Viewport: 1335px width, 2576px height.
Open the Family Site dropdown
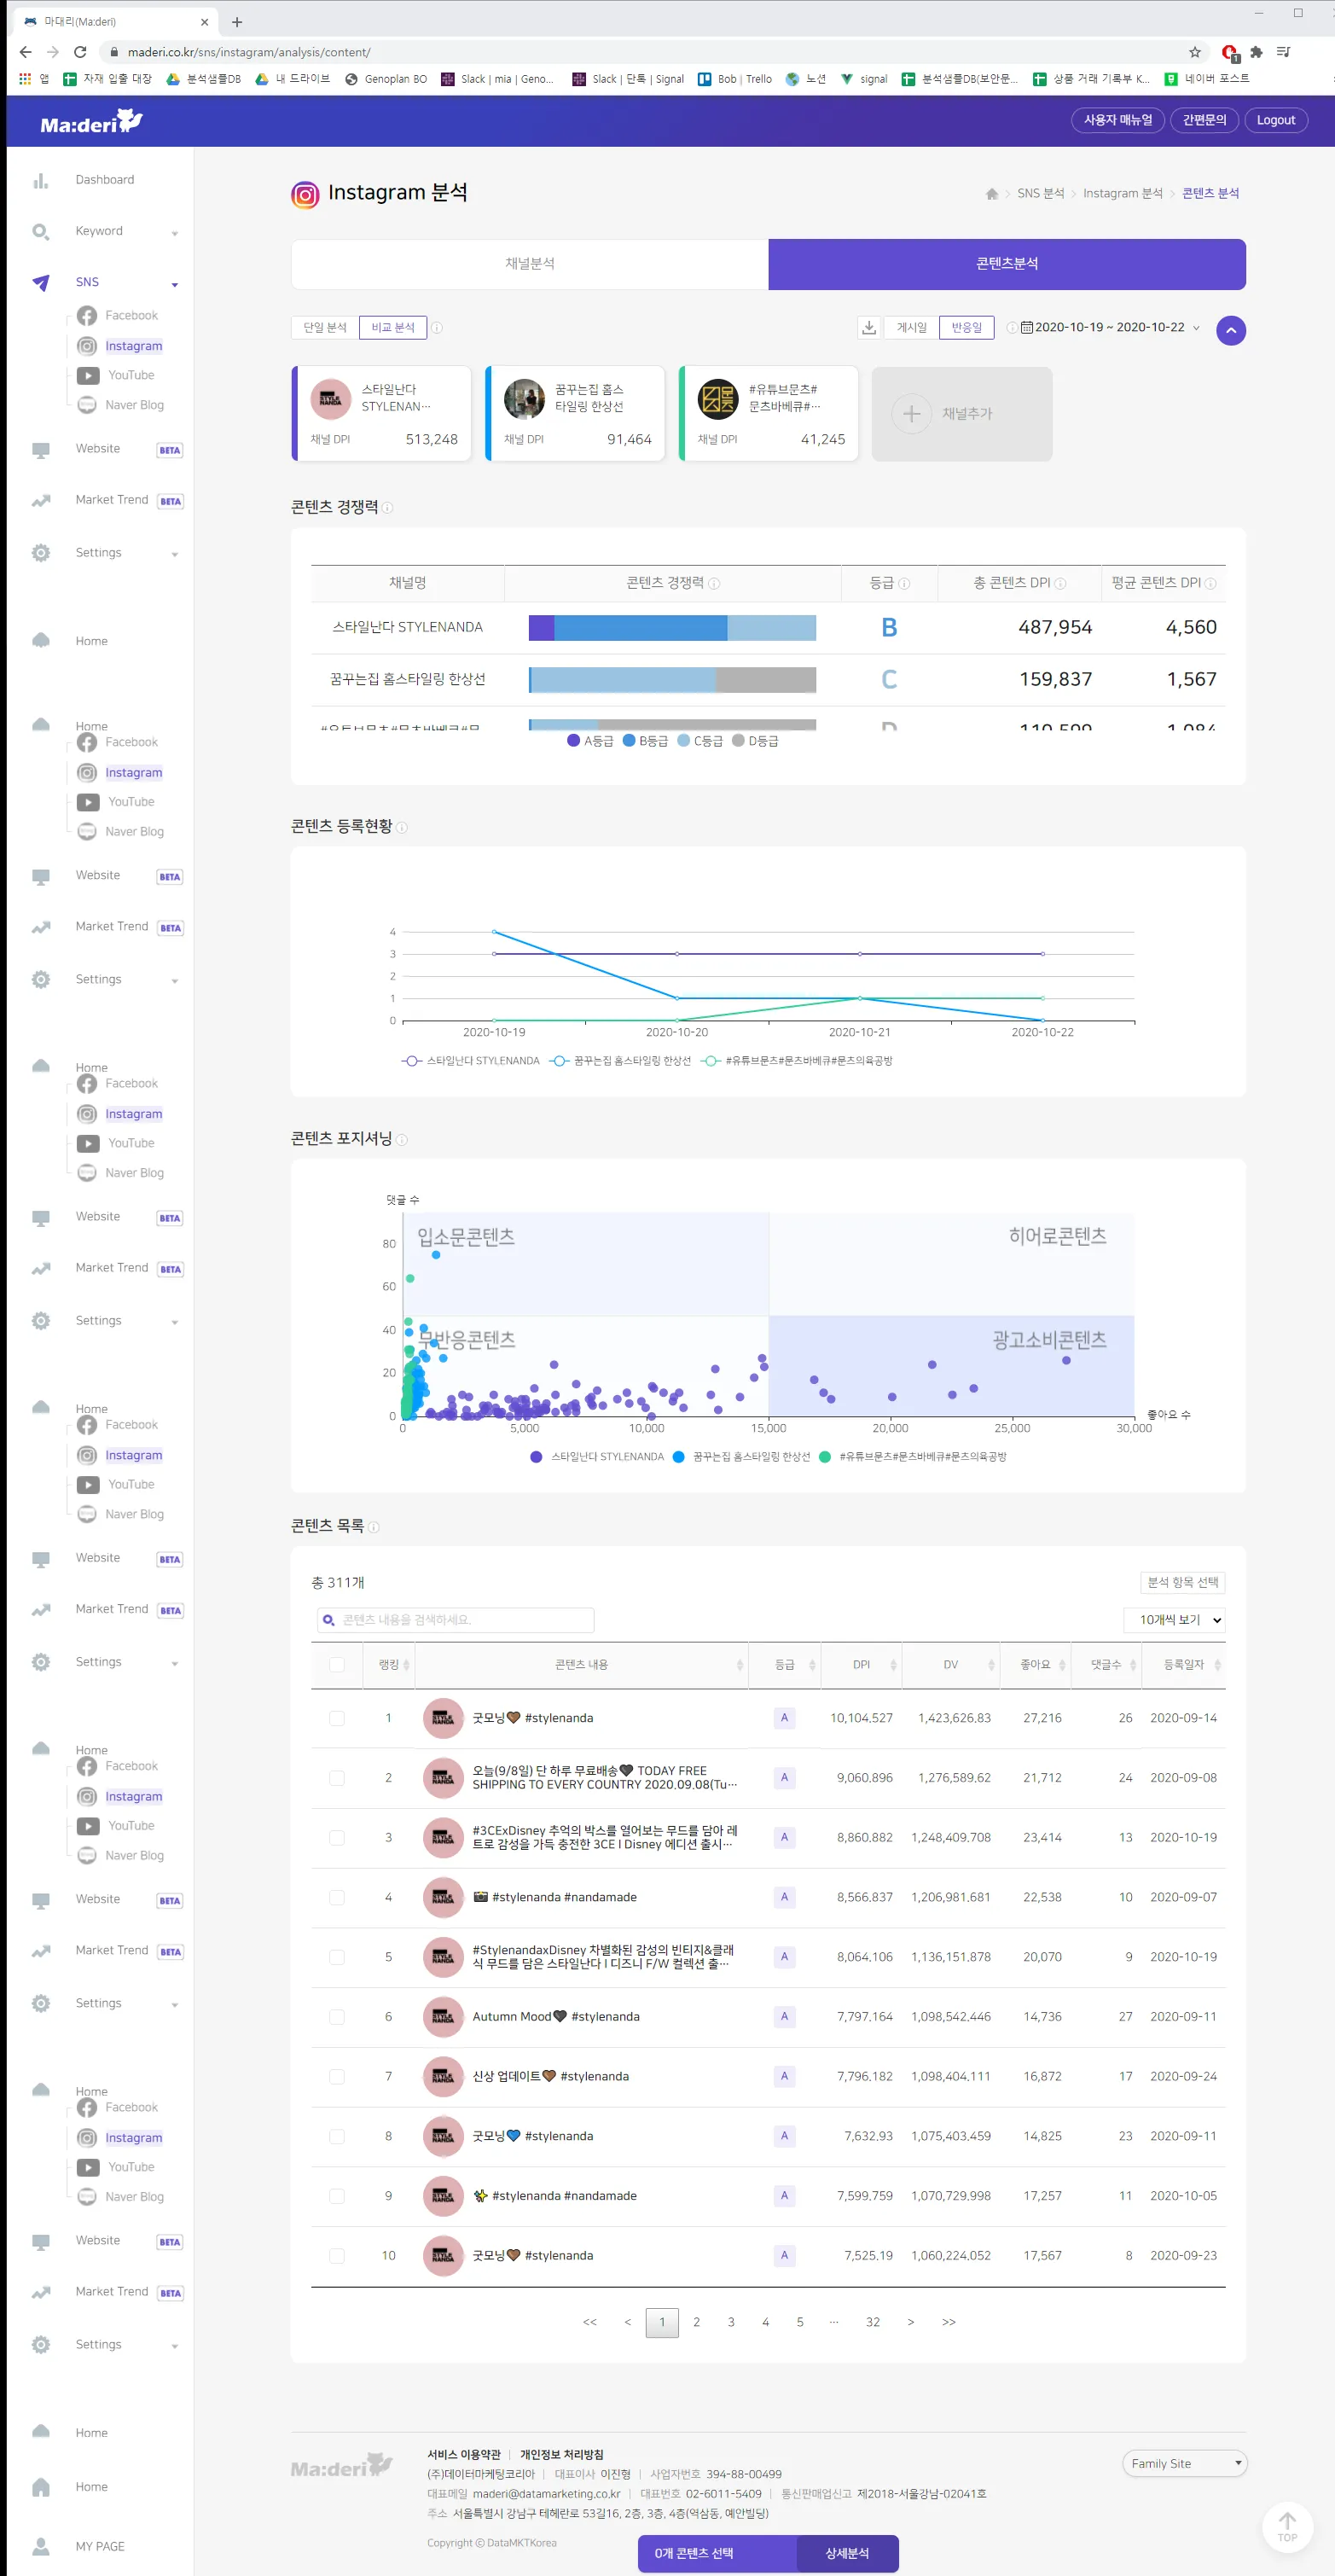[1184, 2464]
